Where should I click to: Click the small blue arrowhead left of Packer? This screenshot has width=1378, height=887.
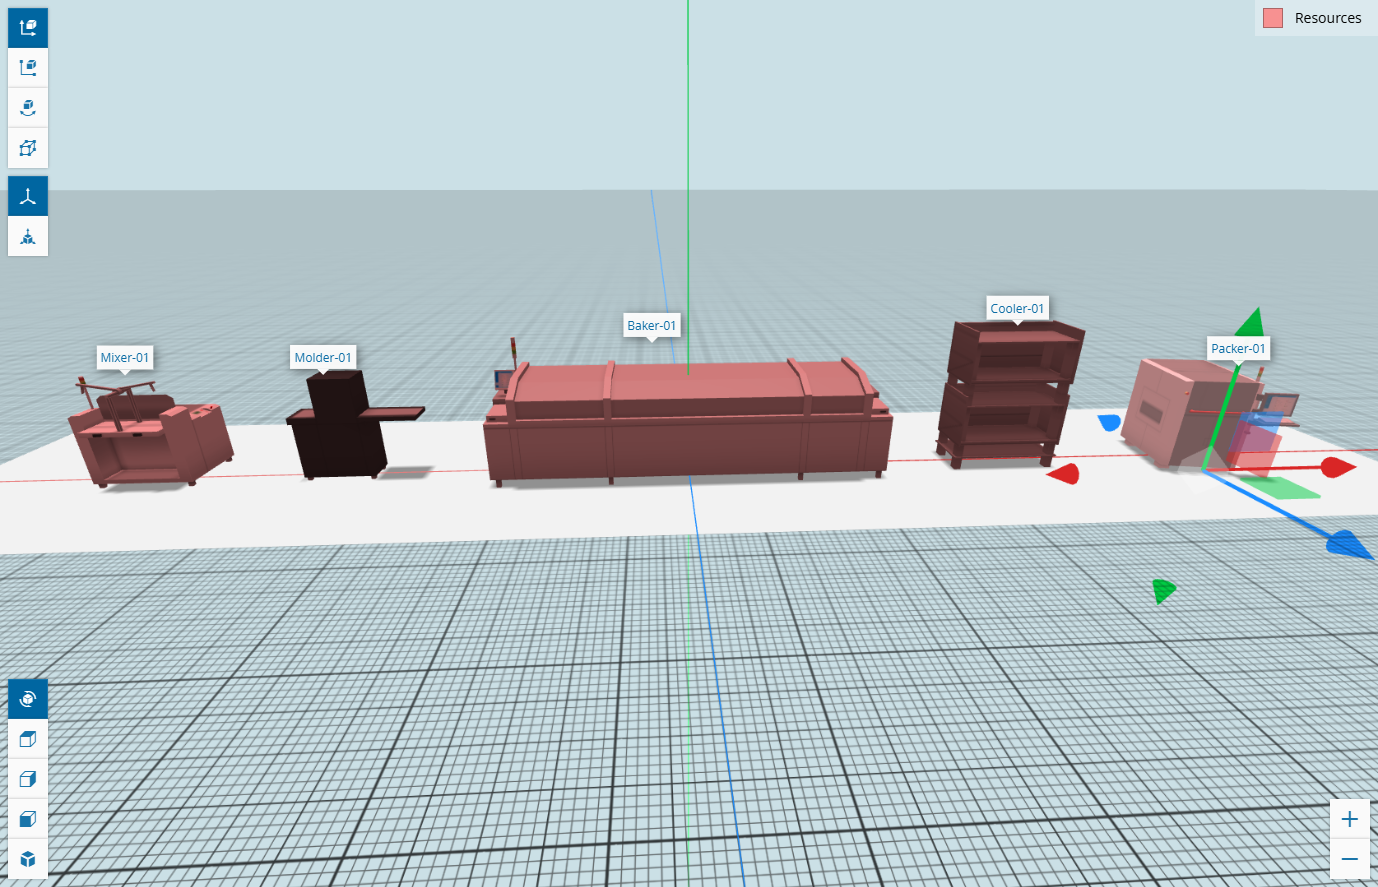point(1110,423)
